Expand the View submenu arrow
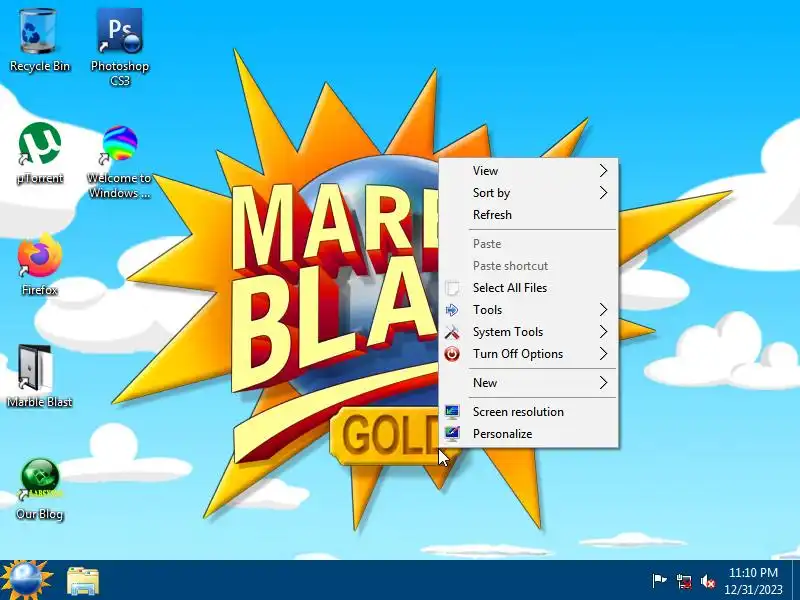Image resolution: width=800 pixels, height=600 pixels. pyautogui.click(x=604, y=170)
